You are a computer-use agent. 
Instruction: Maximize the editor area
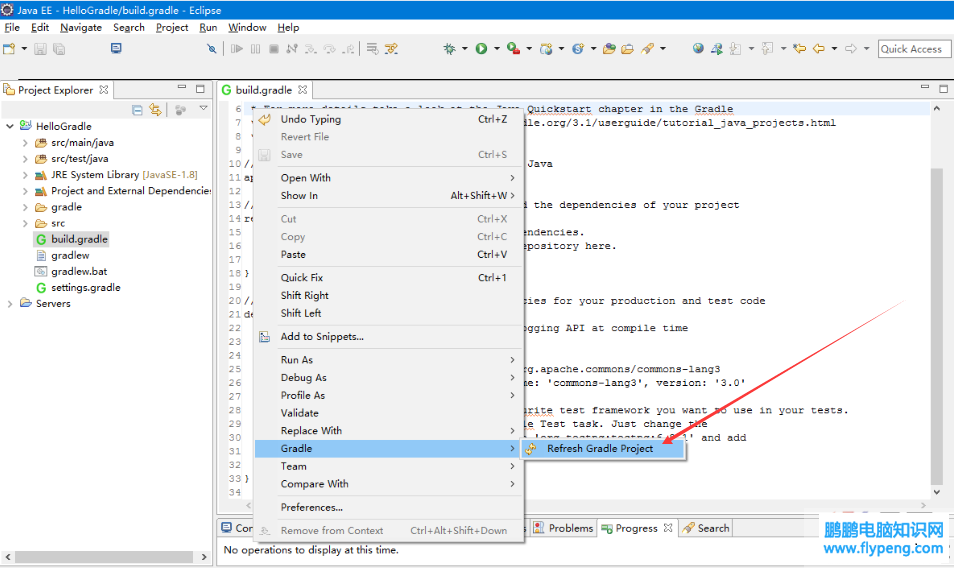coord(943,88)
